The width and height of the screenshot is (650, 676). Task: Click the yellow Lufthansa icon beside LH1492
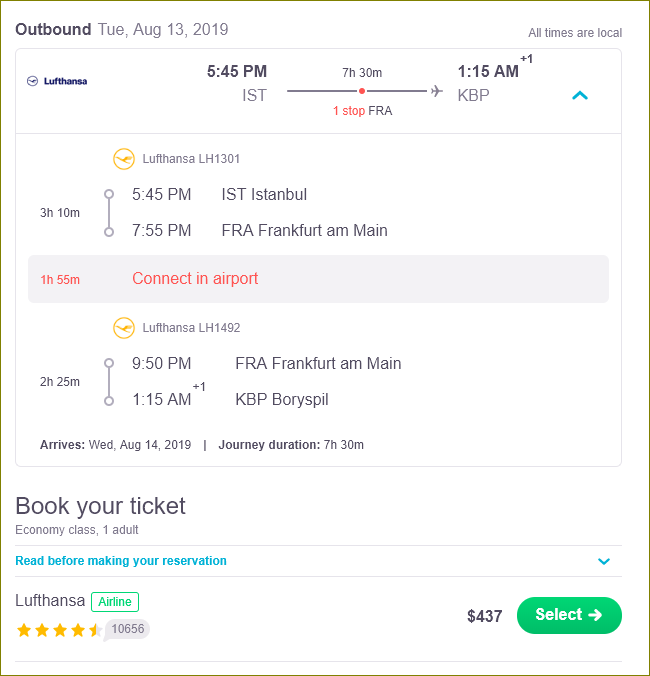click(124, 328)
